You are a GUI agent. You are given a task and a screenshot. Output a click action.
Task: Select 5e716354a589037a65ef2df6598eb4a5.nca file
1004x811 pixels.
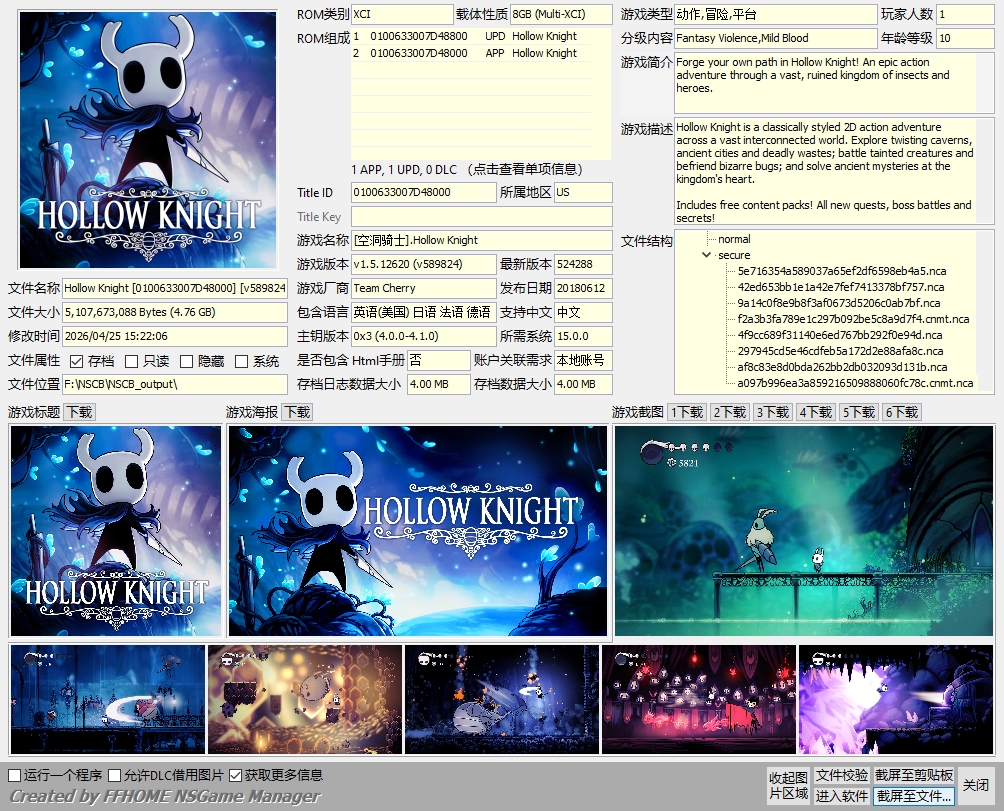point(841,271)
